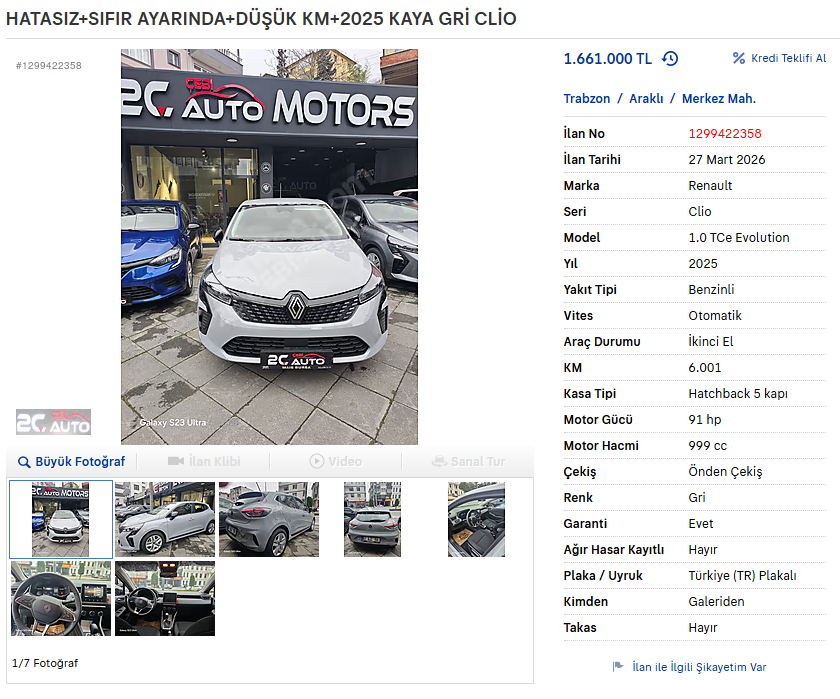Click the Ağır Hasar Kayıtlı value Hayır
Screen dimensions: 840x699
(702, 550)
